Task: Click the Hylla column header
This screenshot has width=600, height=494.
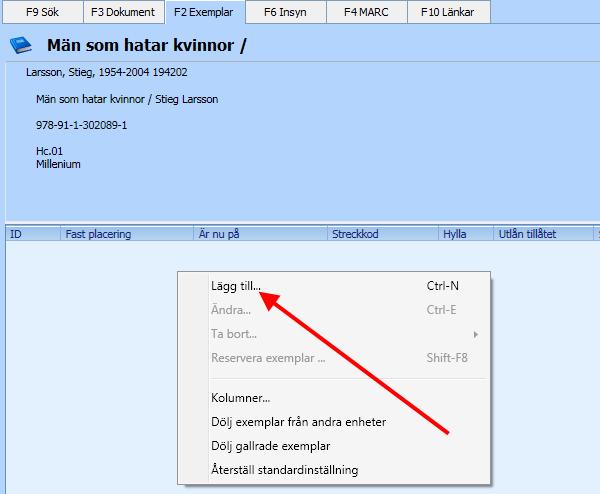Action: (x=466, y=234)
